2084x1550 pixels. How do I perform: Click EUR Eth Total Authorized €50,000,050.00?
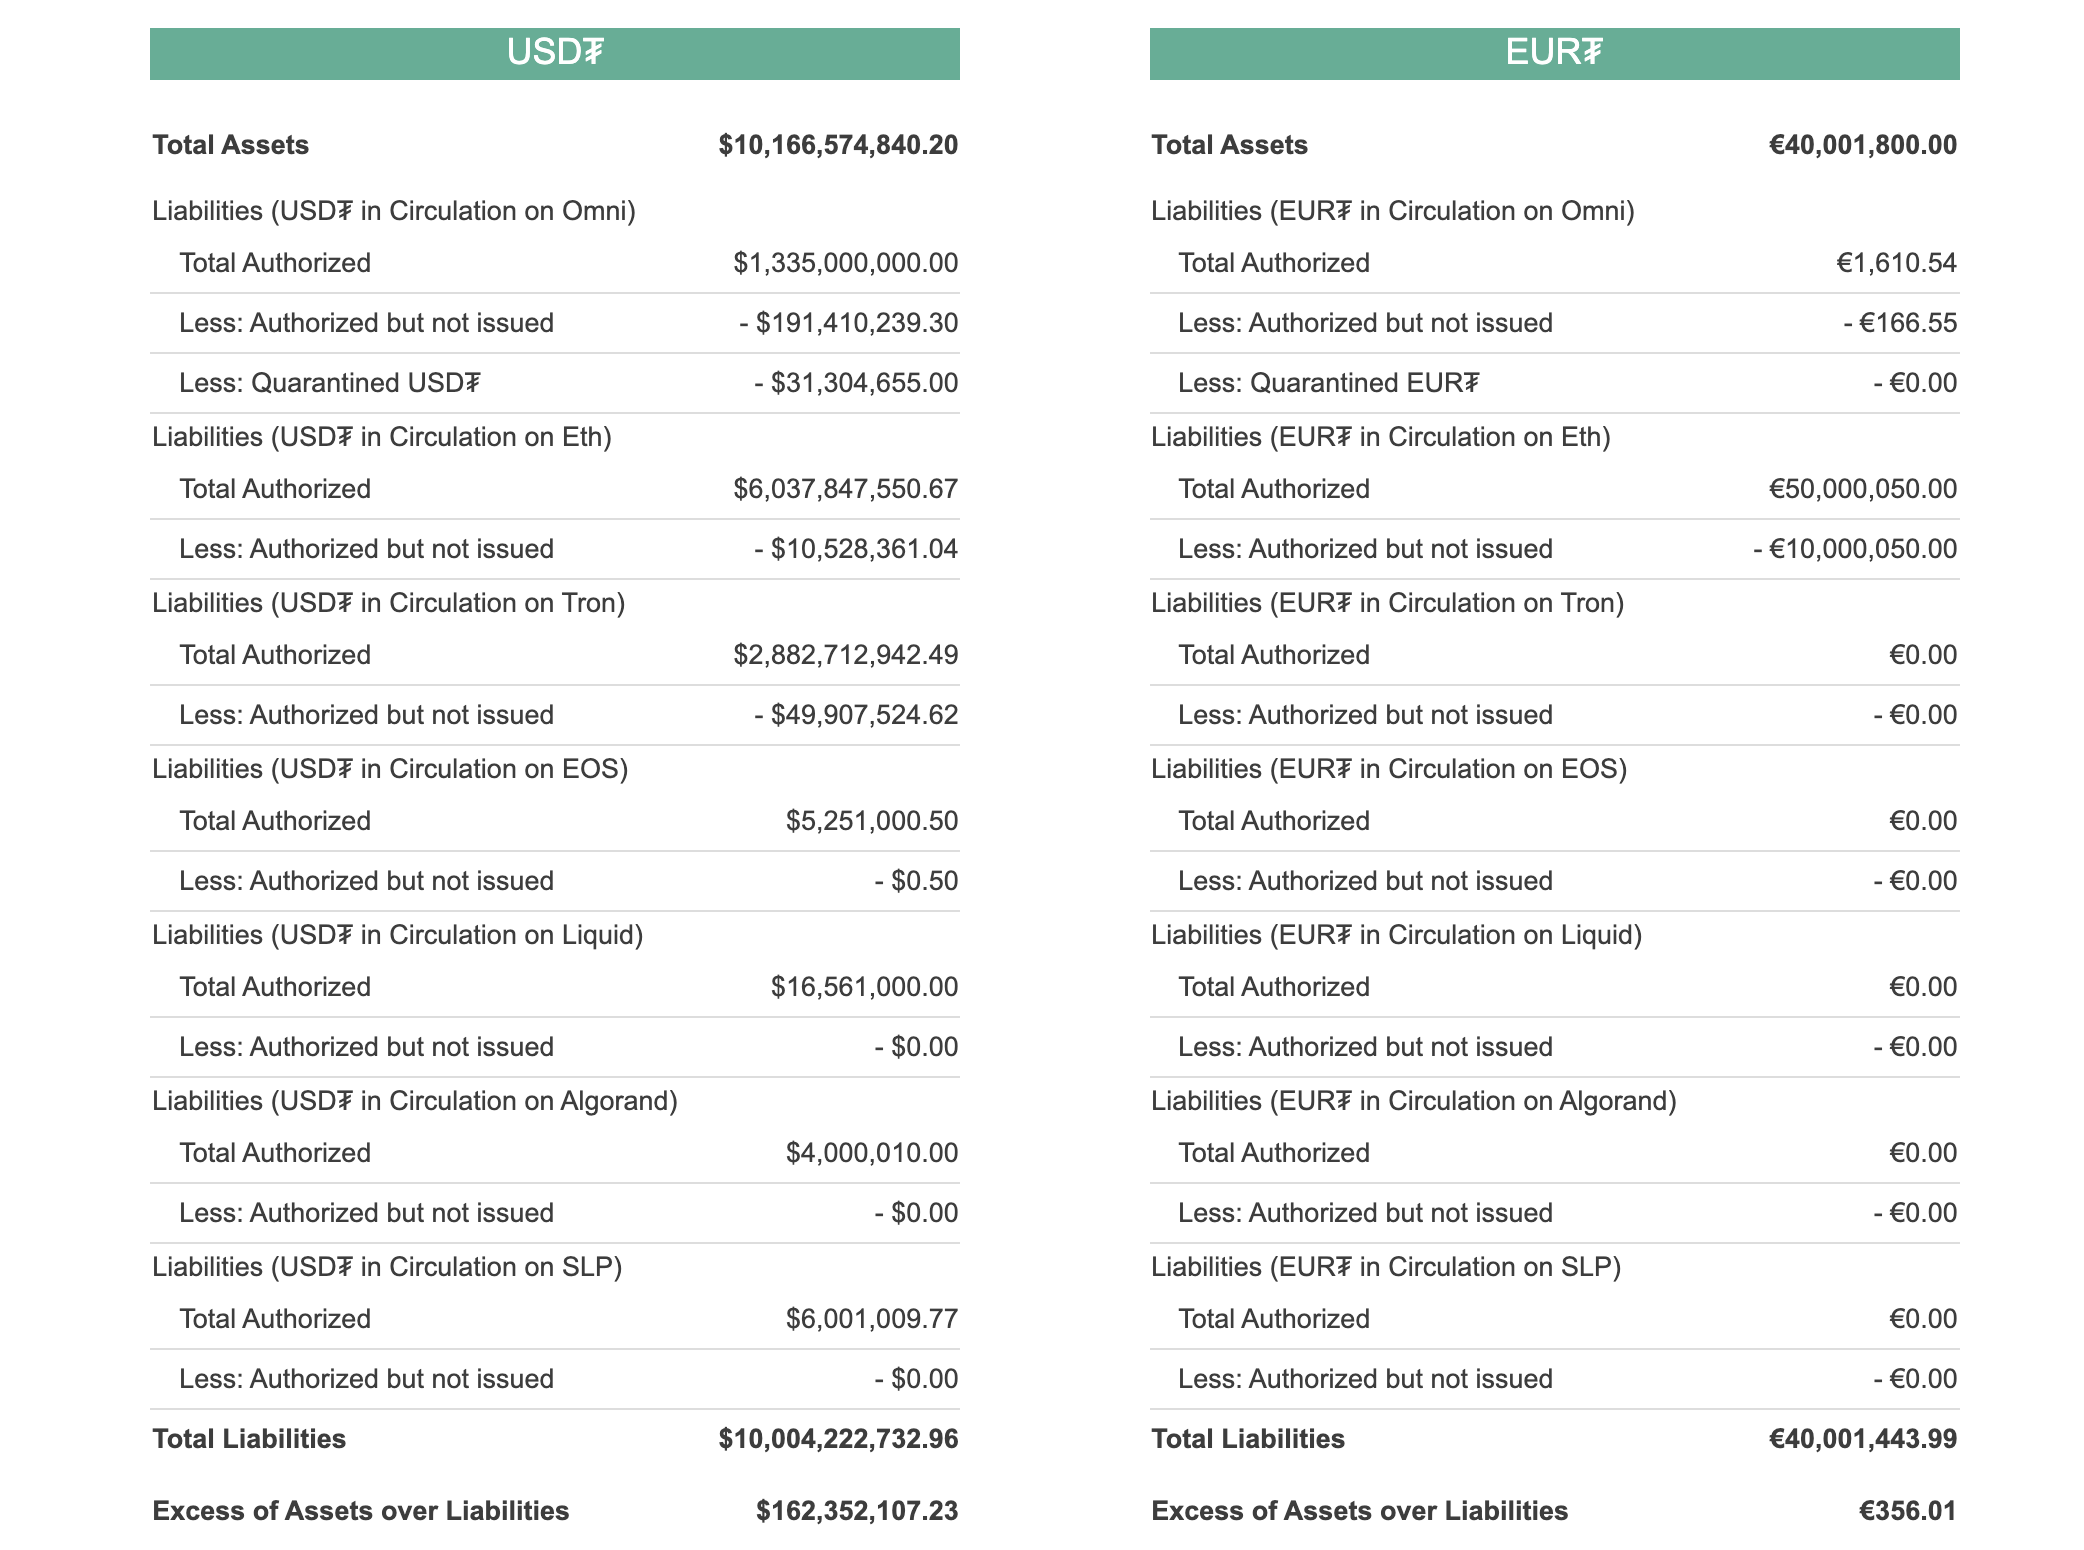pyautogui.click(x=1863, y=489)
